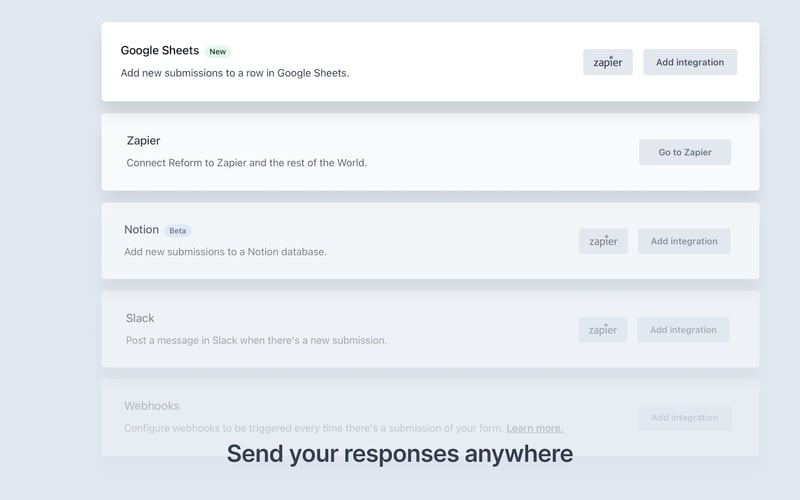Click 'Connect Reform to Zapier' description text
Viewport: 800px width, 500px height.
246,163
